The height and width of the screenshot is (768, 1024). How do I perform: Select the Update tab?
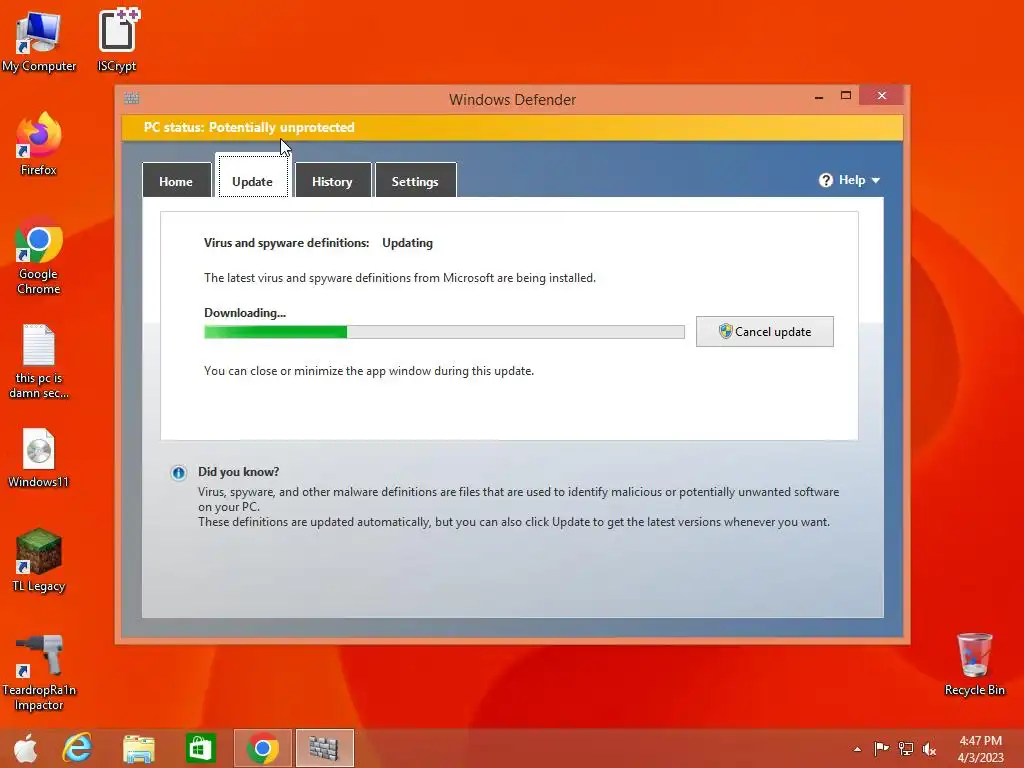click(x=252, y=176)
